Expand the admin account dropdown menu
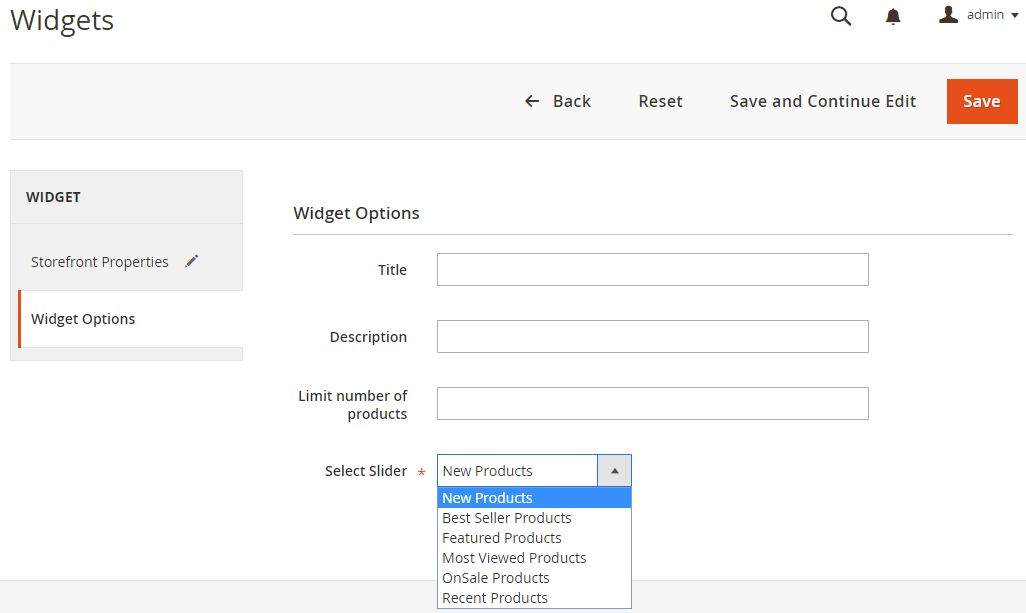 1014,16
